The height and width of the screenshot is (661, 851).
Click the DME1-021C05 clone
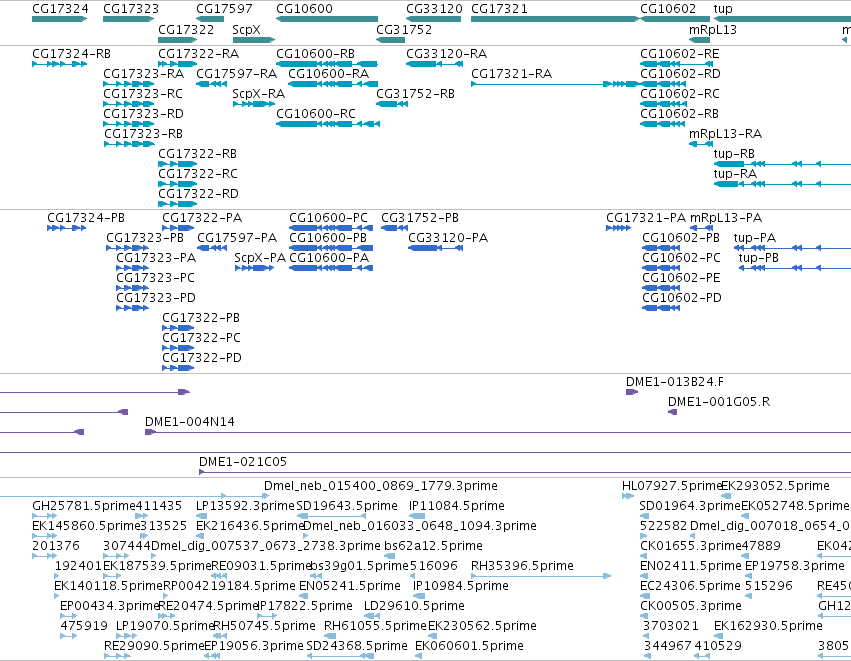525,472
